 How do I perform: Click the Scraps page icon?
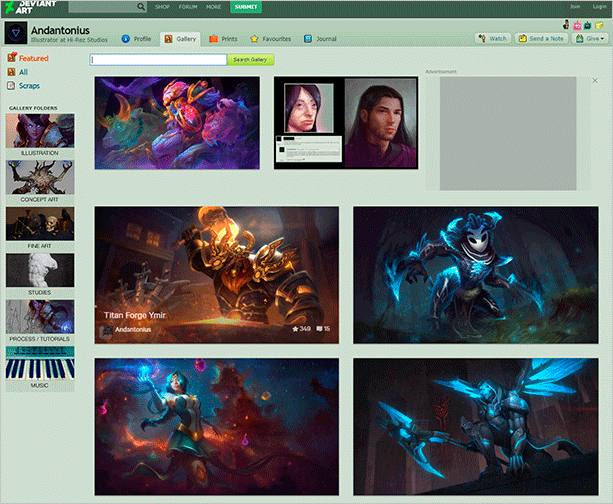point(11,86)
